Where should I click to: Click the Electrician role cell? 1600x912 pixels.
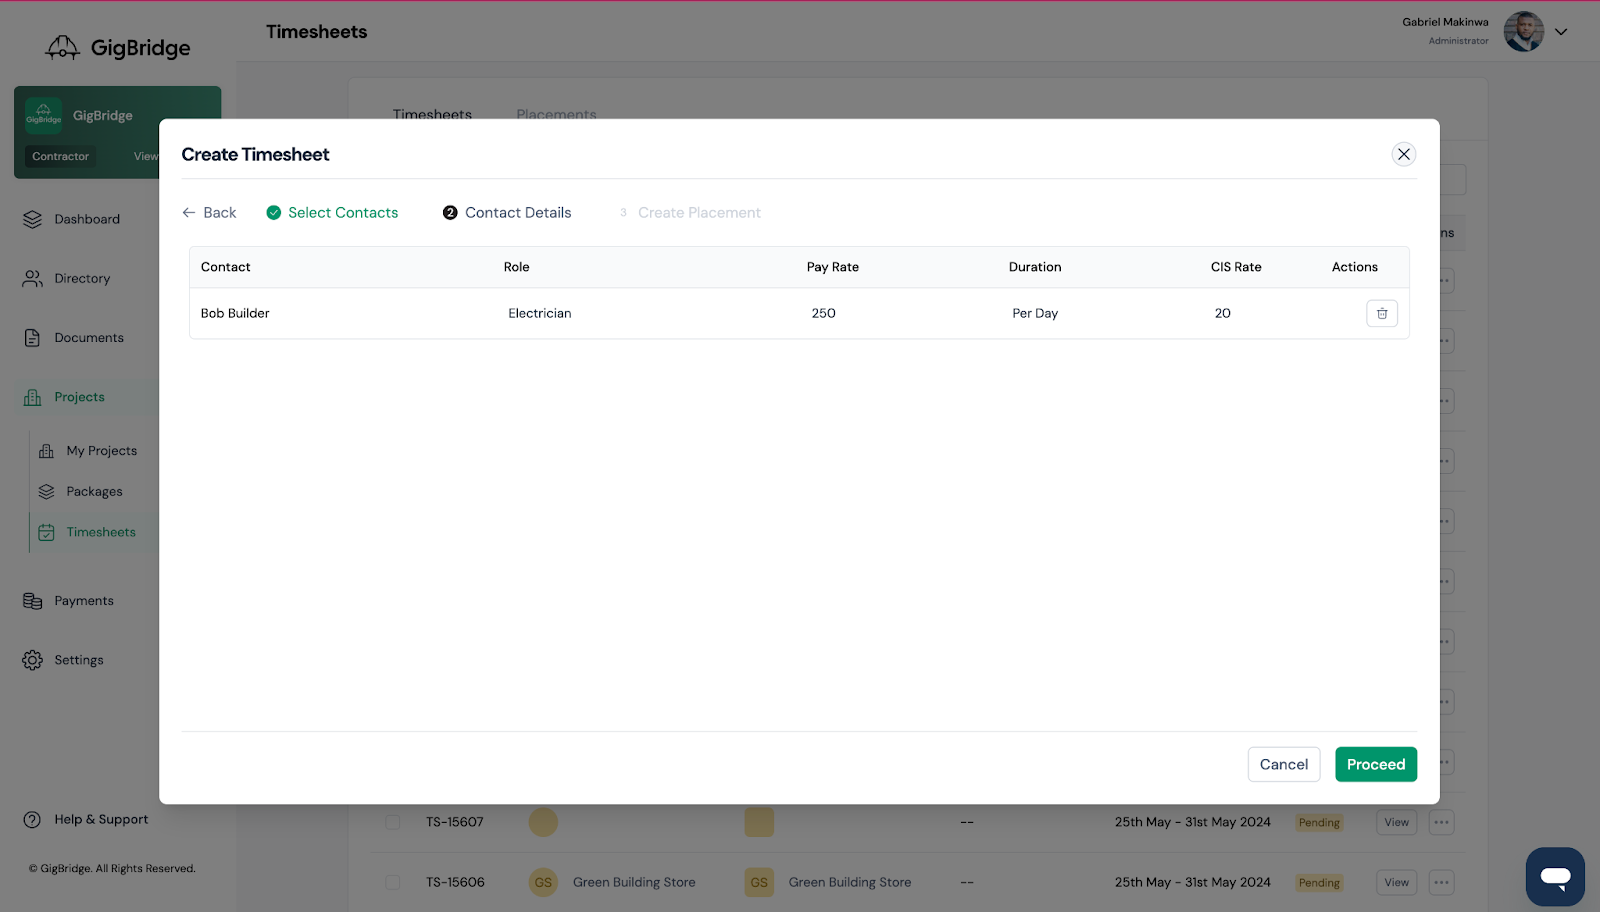click(540, 313)
